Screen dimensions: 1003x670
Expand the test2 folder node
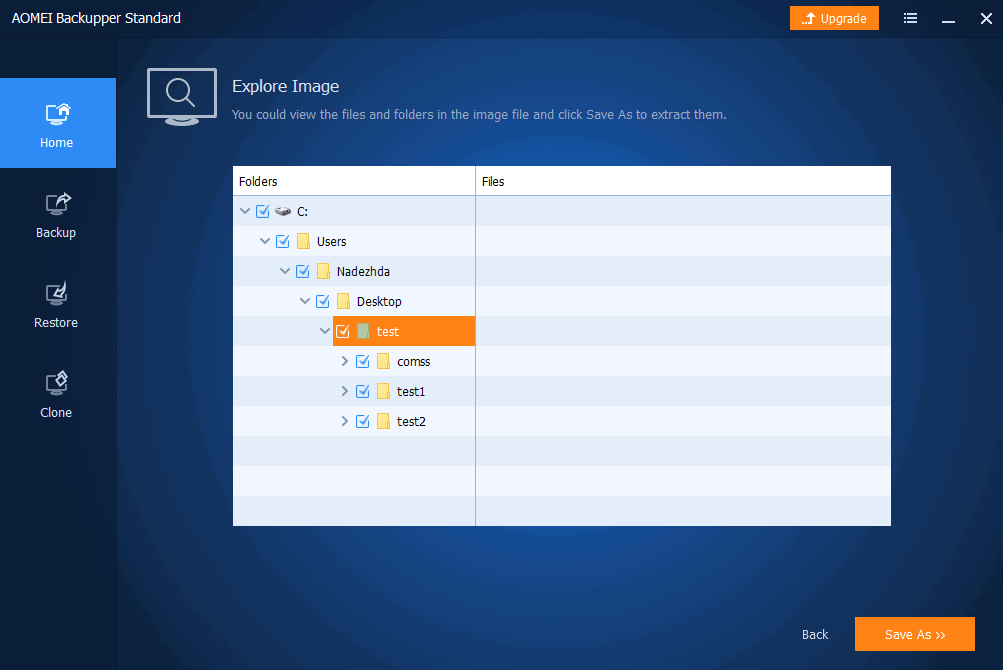[345, 421]
